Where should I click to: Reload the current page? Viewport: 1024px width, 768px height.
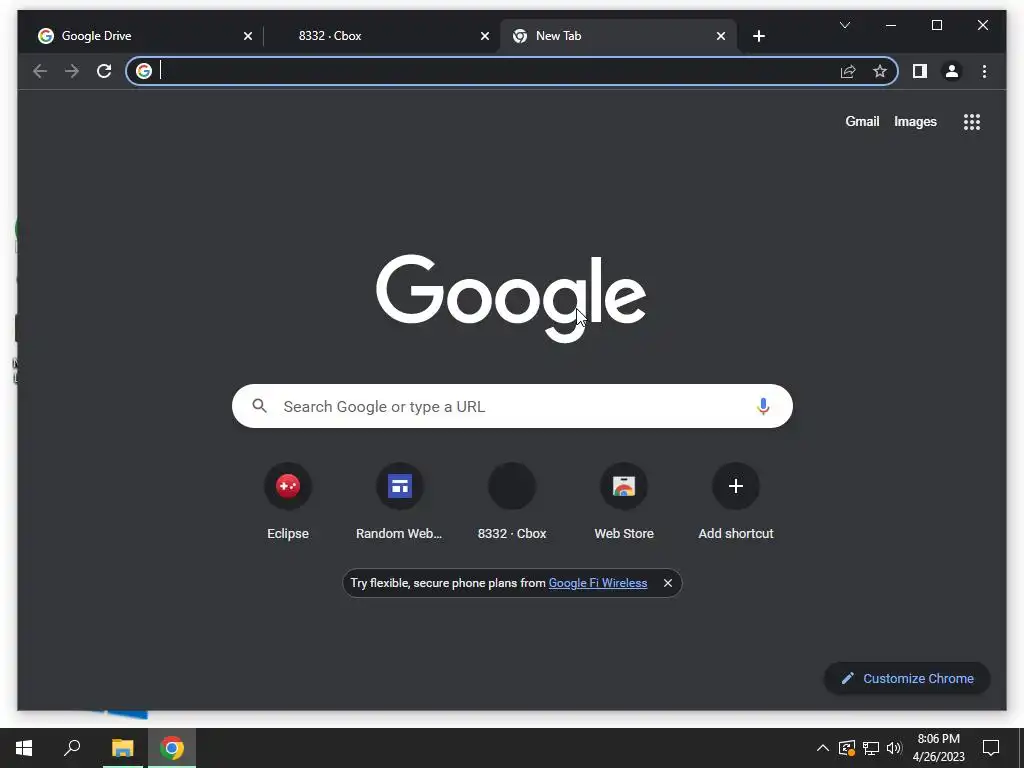pos(104,71)
